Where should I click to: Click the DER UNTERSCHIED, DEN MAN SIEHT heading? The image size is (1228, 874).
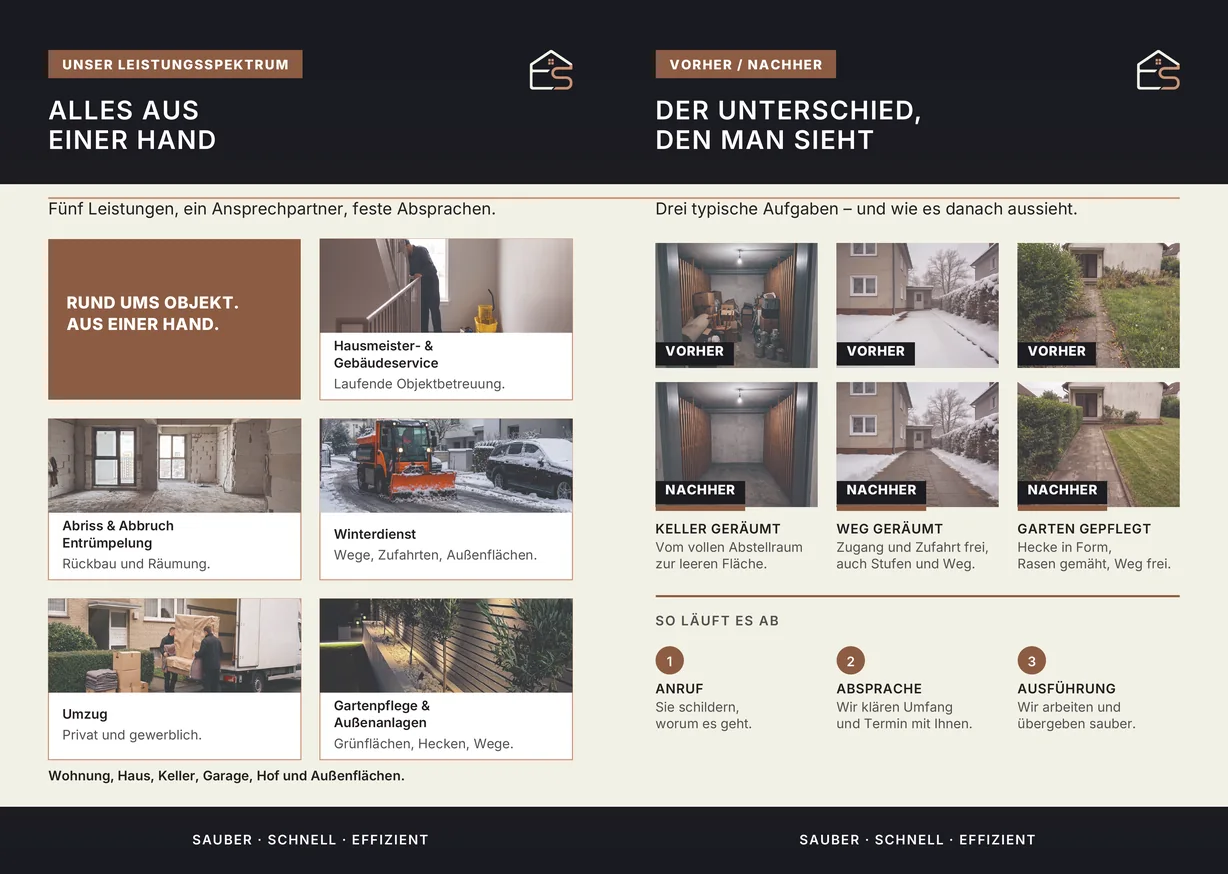click(788, 125)
